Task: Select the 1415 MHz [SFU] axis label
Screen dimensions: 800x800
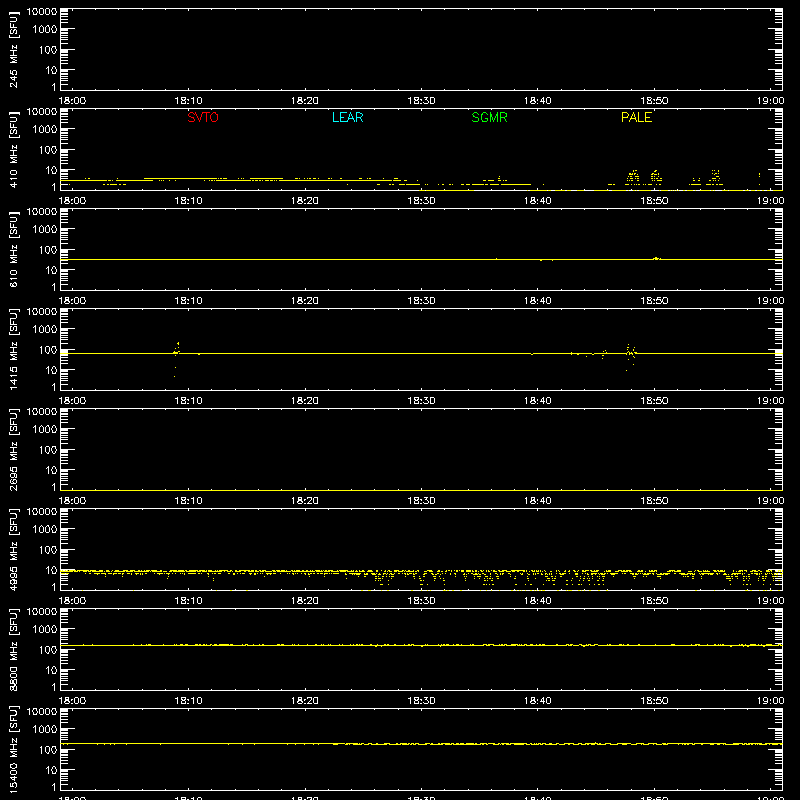Action: [13, 349]
